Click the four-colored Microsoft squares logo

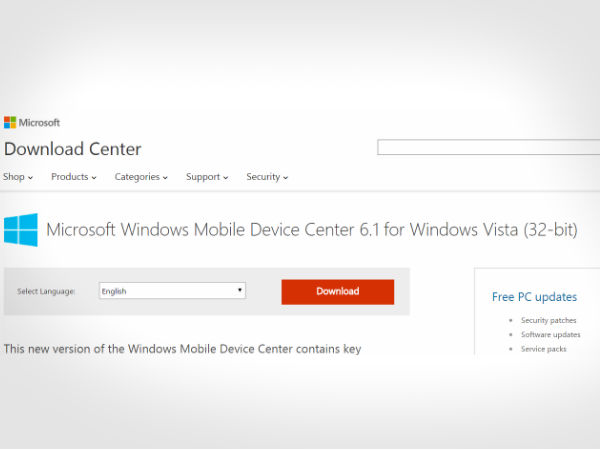[x=9, y=122]
